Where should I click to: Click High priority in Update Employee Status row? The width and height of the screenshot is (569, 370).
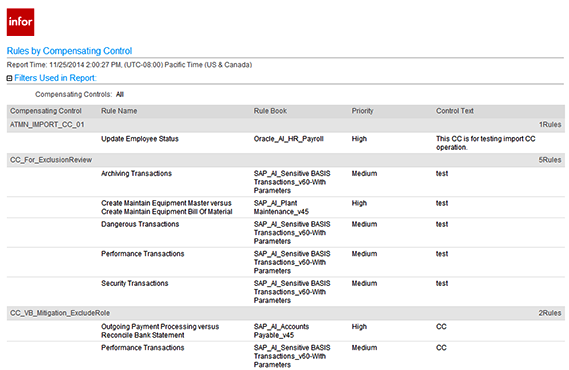[359, 139]
